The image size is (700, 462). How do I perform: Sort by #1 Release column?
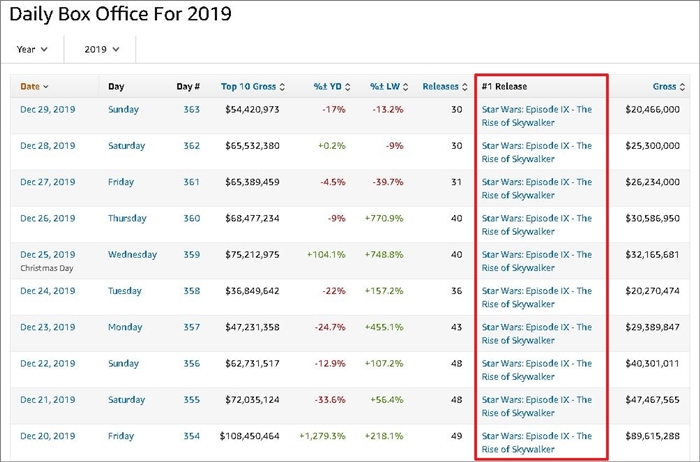(x=508, y=87)
